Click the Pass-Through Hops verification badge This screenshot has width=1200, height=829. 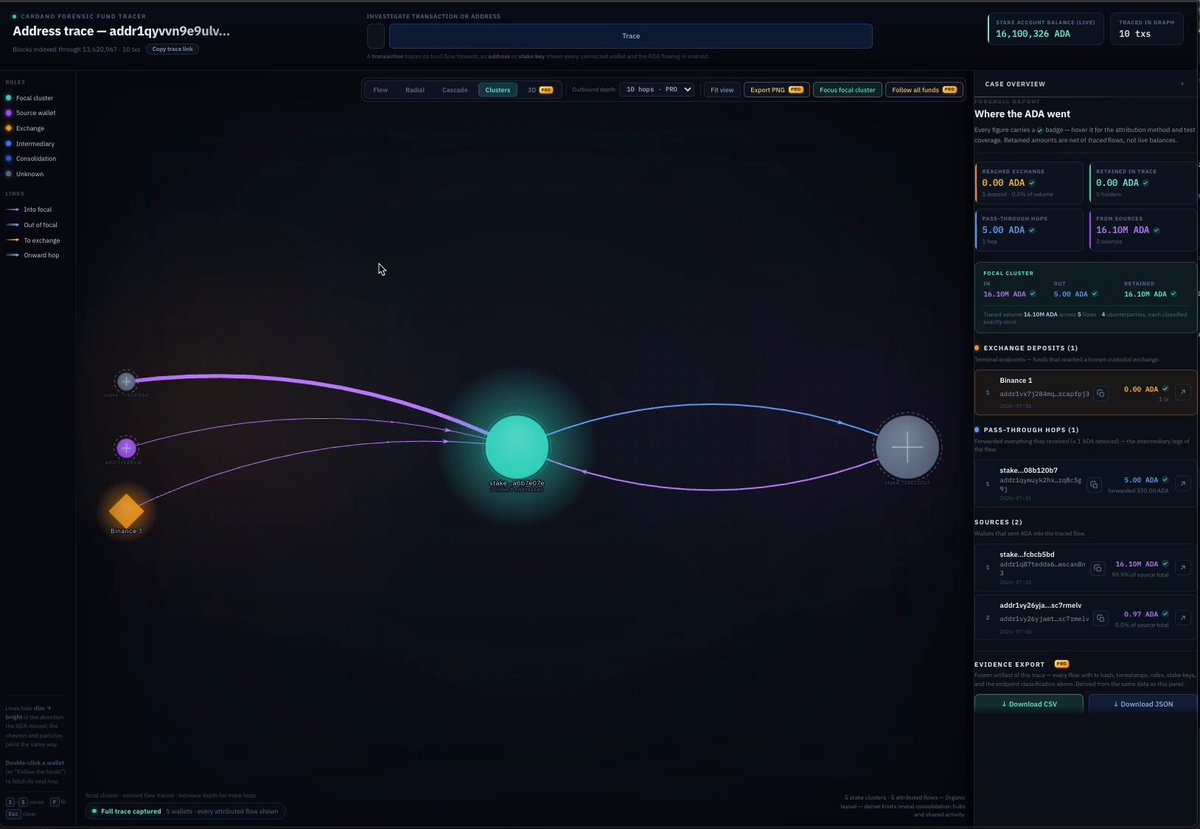1030,230
